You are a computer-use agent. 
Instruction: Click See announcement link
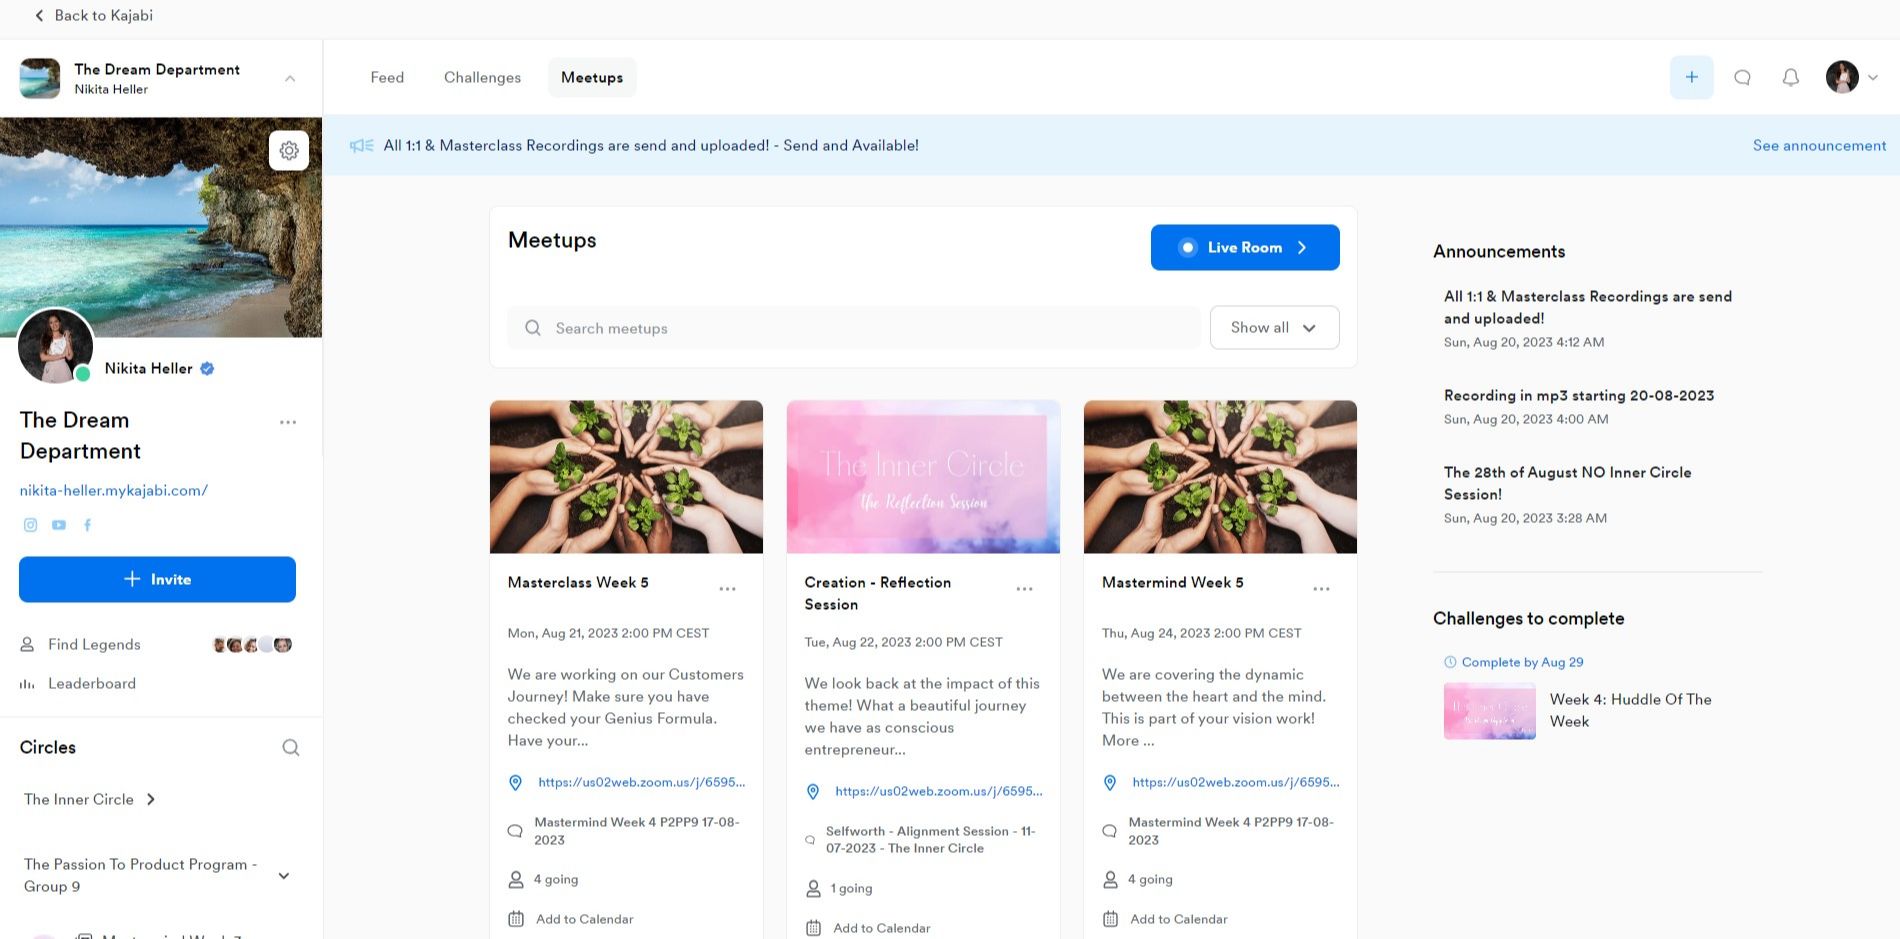[x=1819, y=146]
